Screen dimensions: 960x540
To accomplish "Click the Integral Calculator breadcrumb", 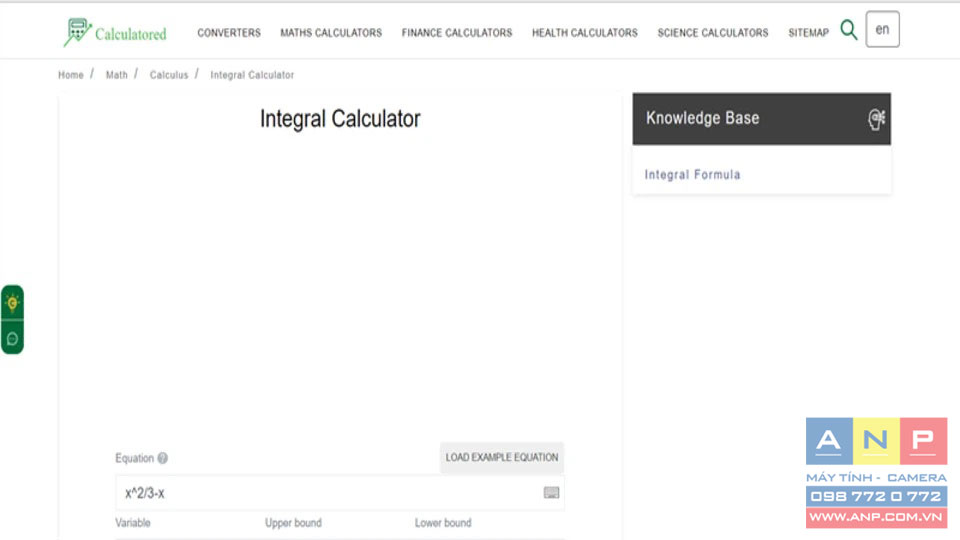I will pos(252,75).
